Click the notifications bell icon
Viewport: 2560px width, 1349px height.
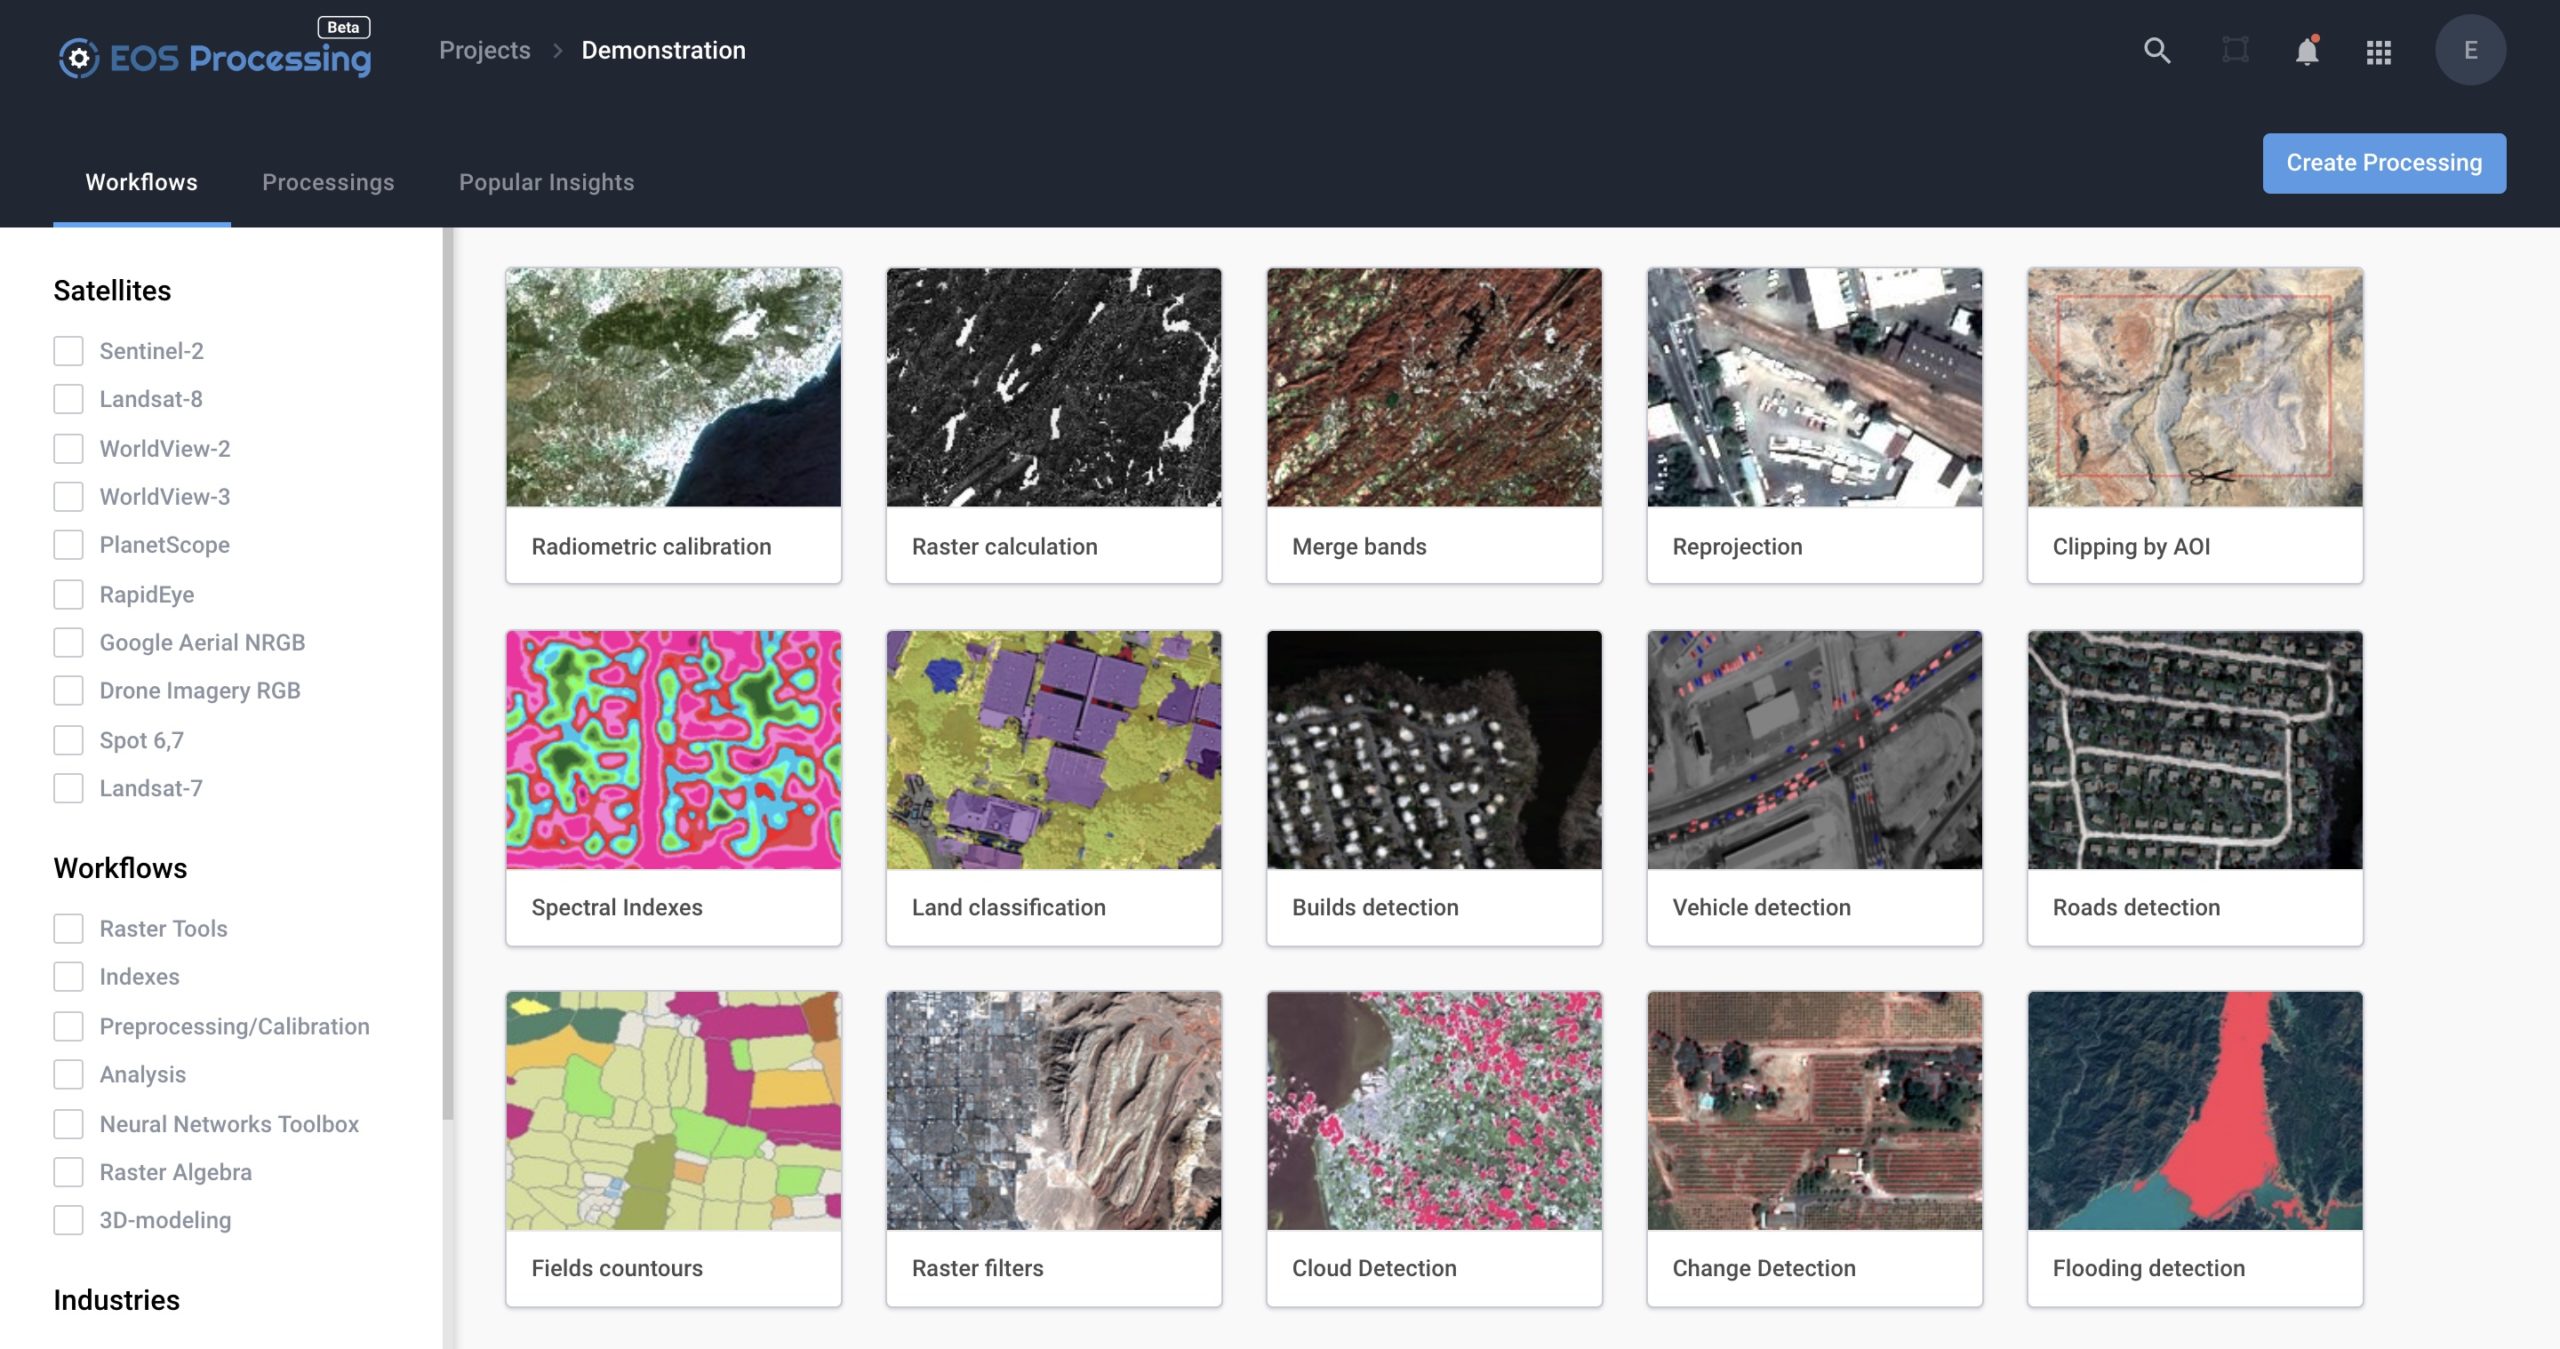[x=2306, y=49]
